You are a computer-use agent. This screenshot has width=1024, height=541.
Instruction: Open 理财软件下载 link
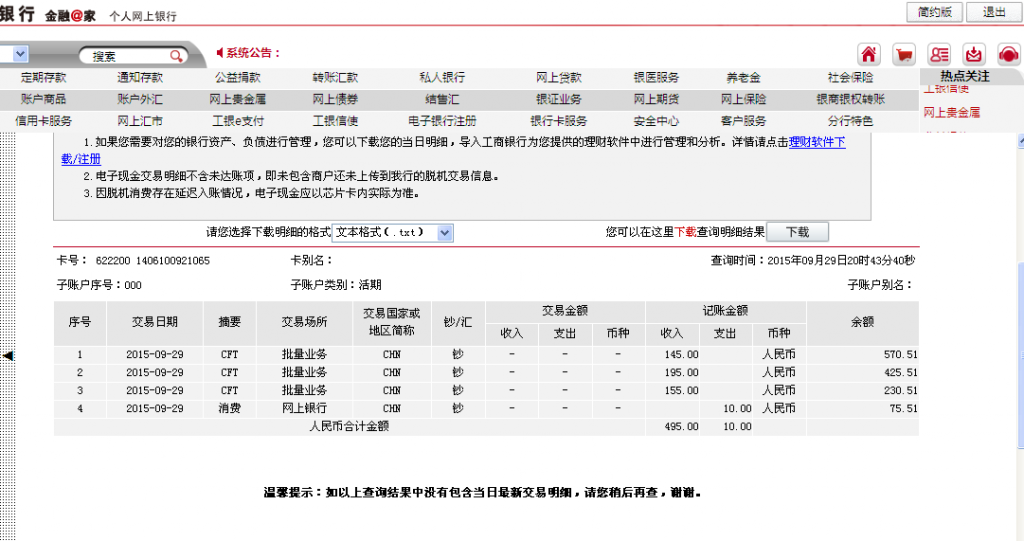coord(816,143)
